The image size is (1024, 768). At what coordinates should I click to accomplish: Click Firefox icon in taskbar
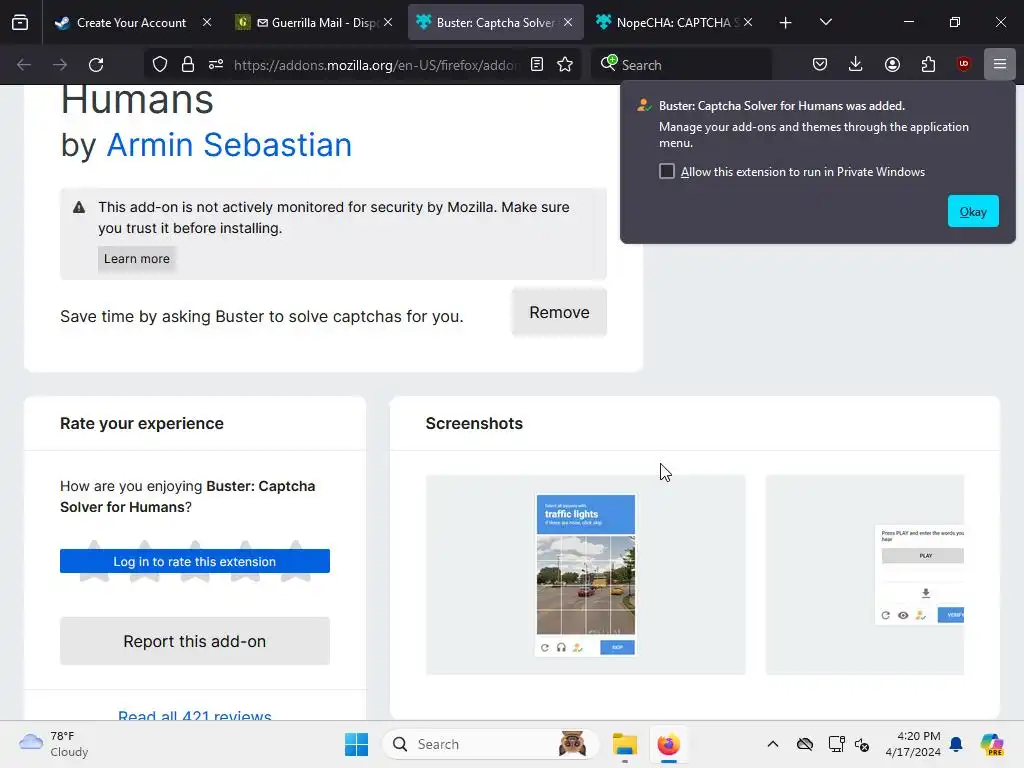click(x=668, y=744)
